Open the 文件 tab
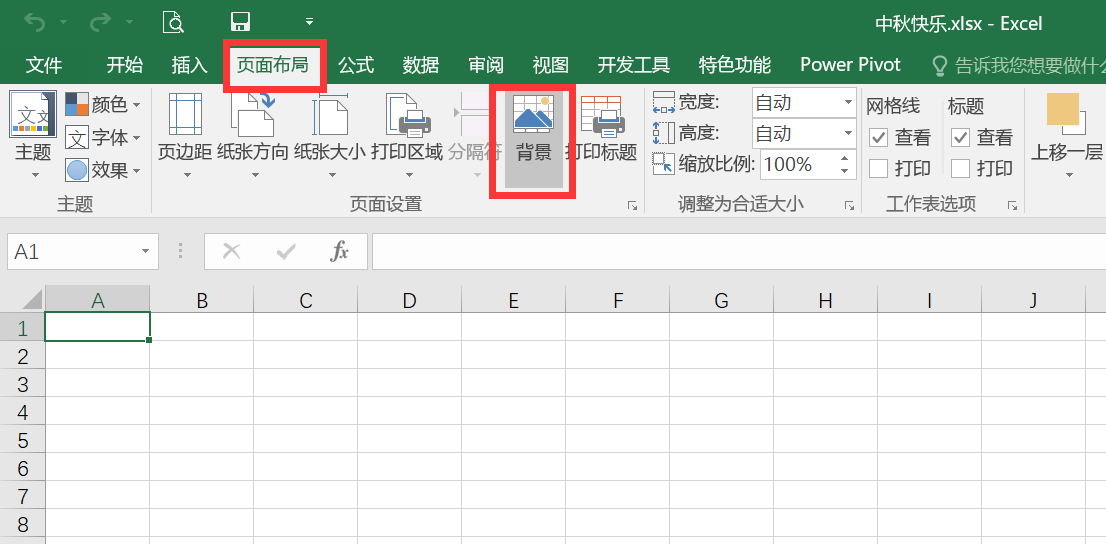 [x=44, y=66]
